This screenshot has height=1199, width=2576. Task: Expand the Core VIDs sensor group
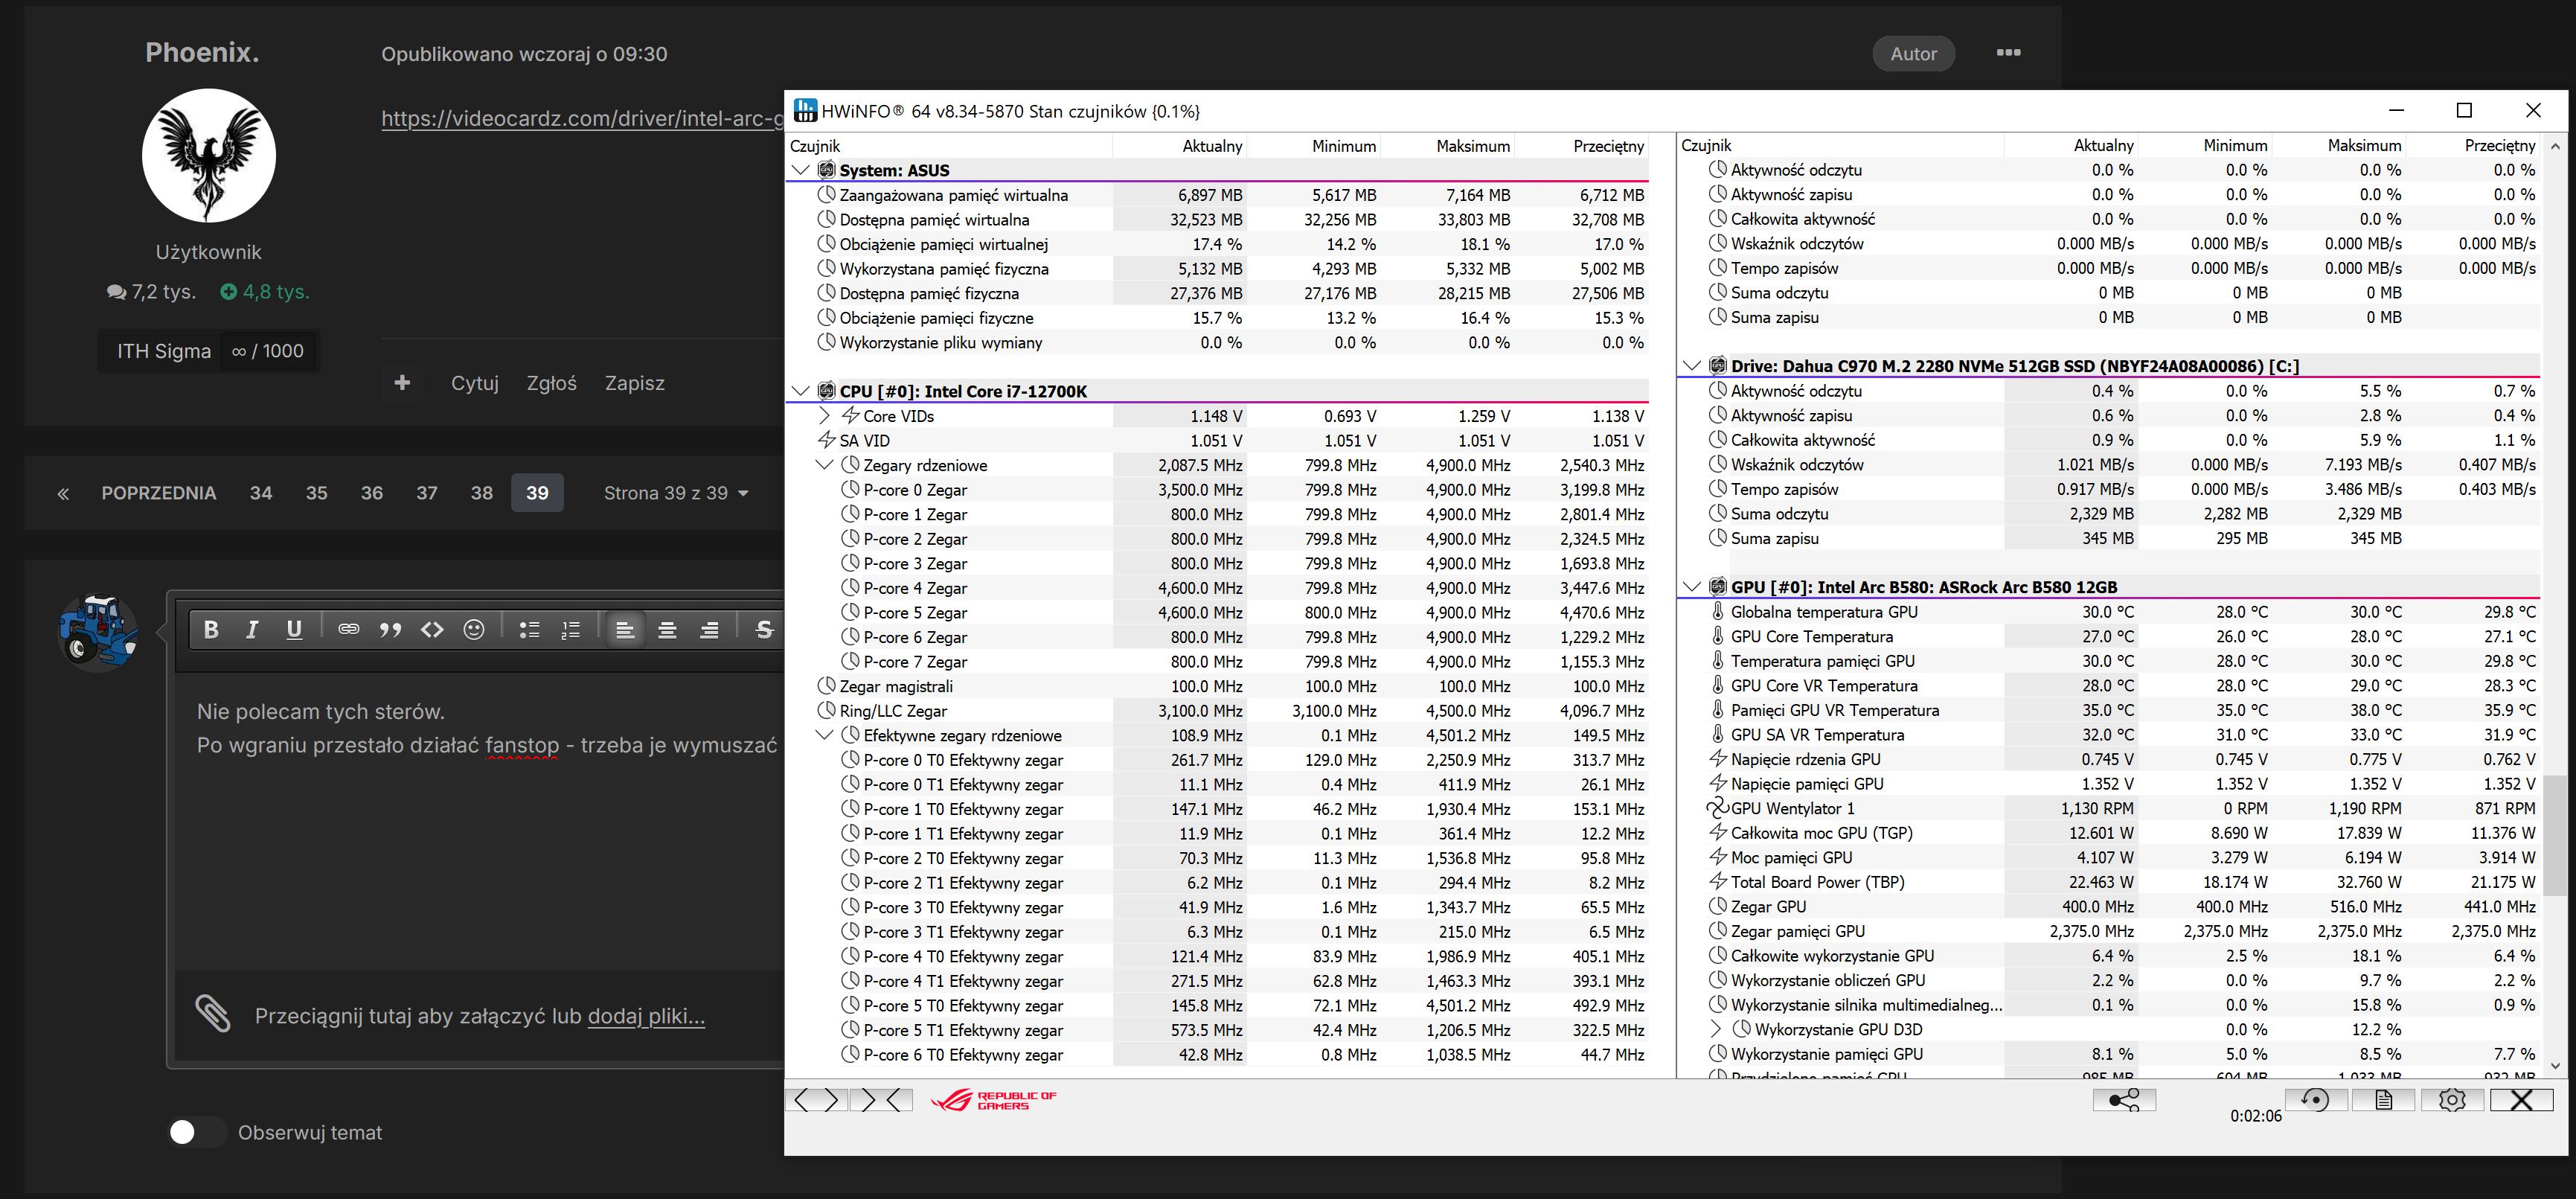click(x=824, y=416)
